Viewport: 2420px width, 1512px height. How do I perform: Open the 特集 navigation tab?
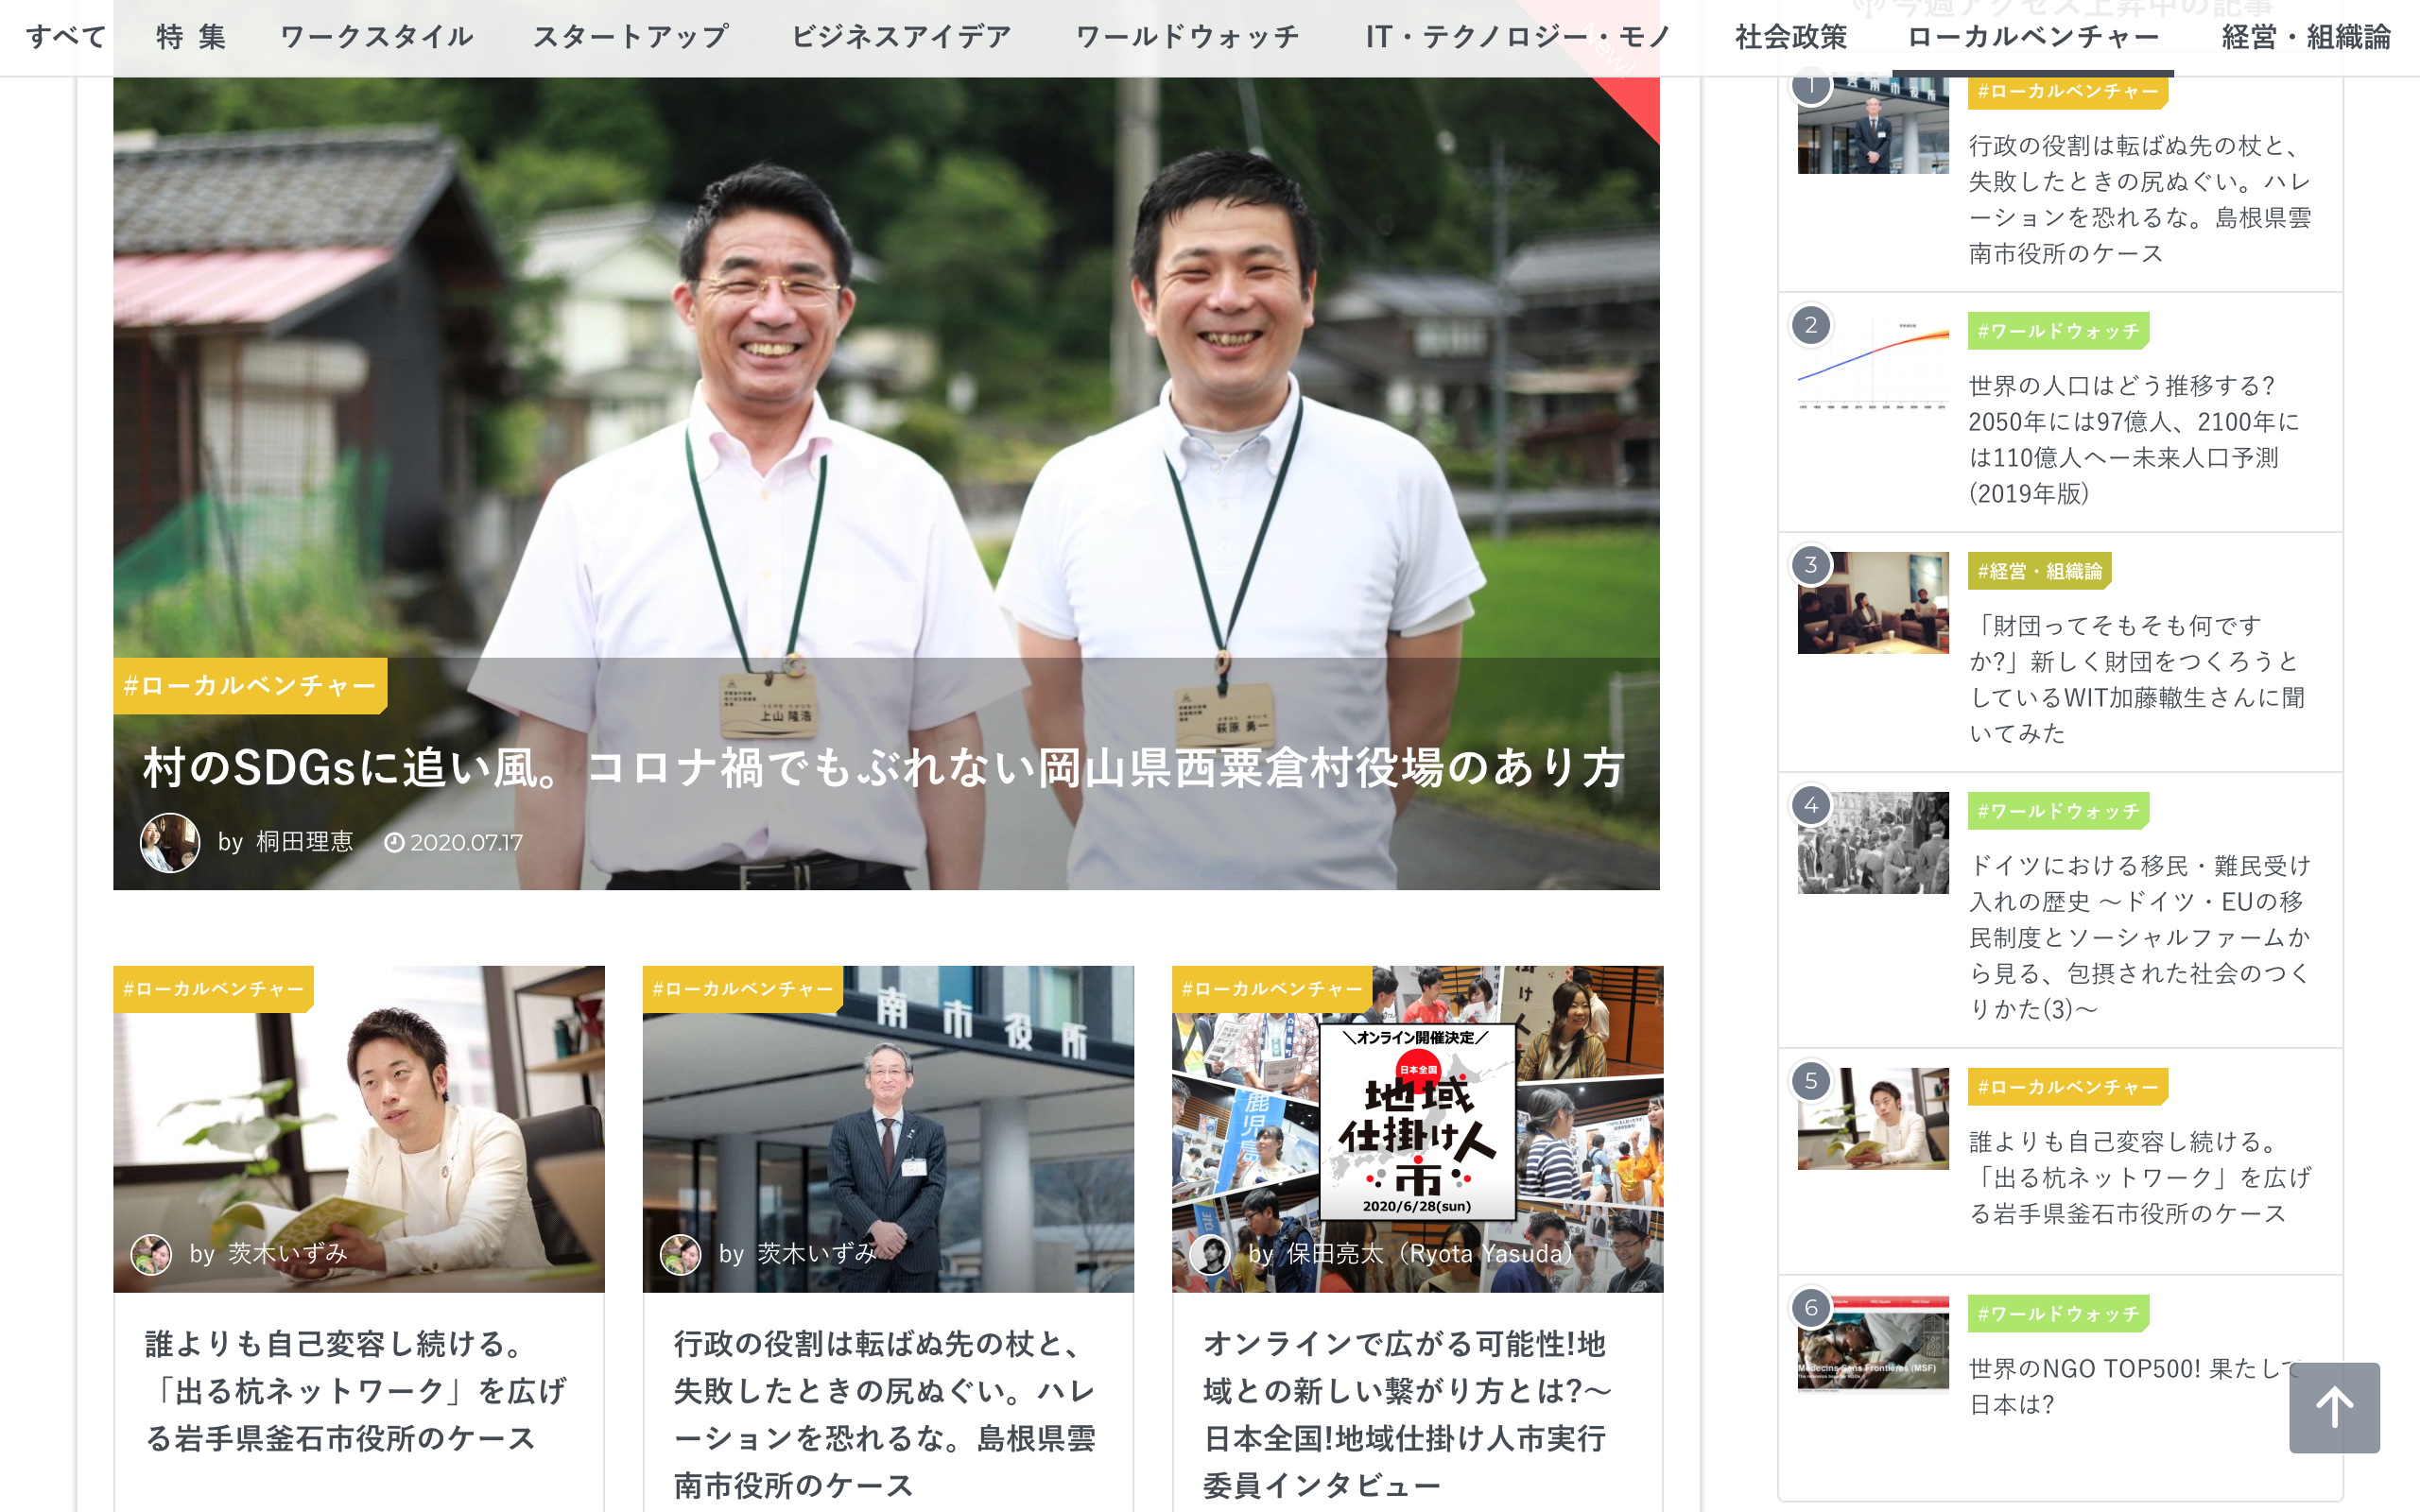click(191, 37)
